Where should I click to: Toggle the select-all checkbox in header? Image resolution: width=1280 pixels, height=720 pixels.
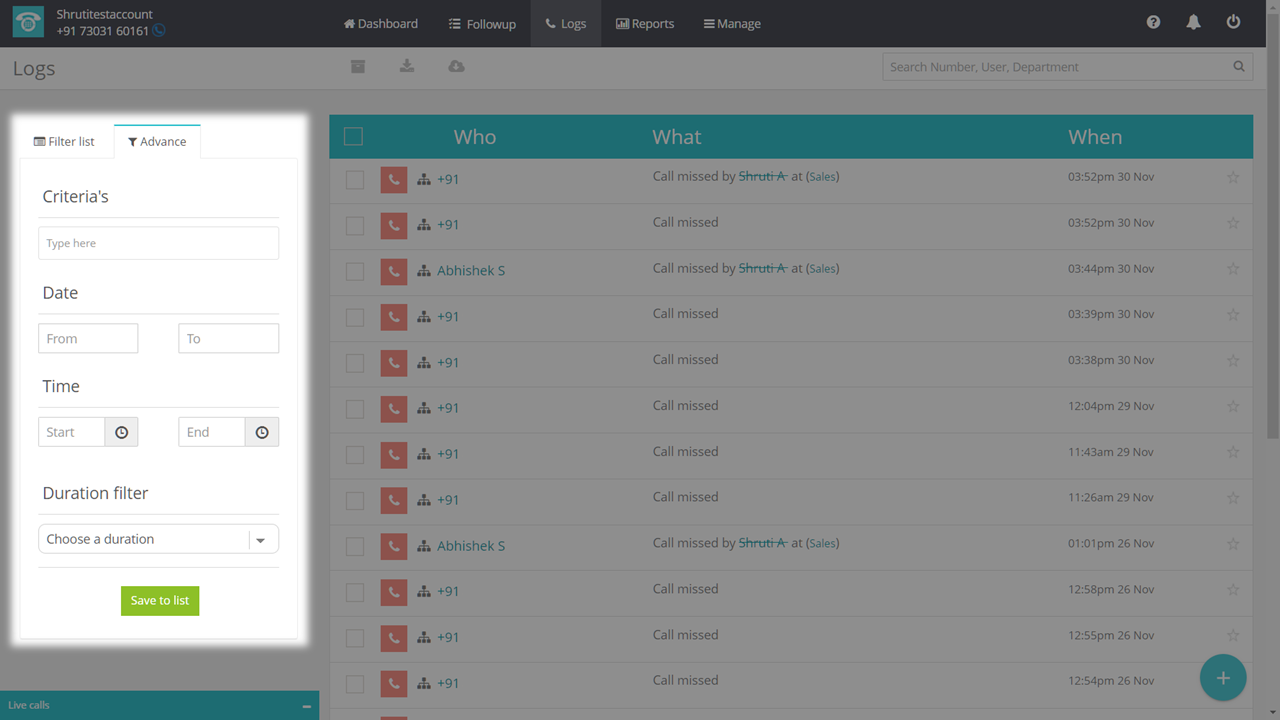coord(353,136)
